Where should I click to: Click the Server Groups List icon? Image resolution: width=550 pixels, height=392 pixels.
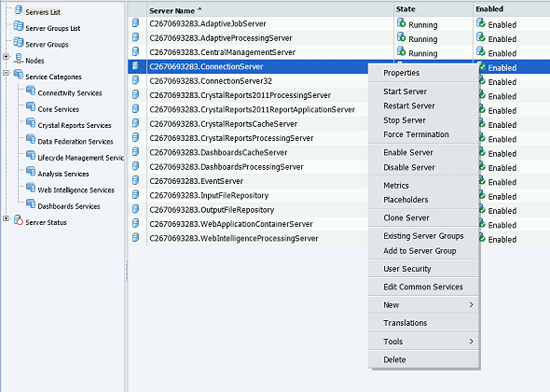point(18,26)
